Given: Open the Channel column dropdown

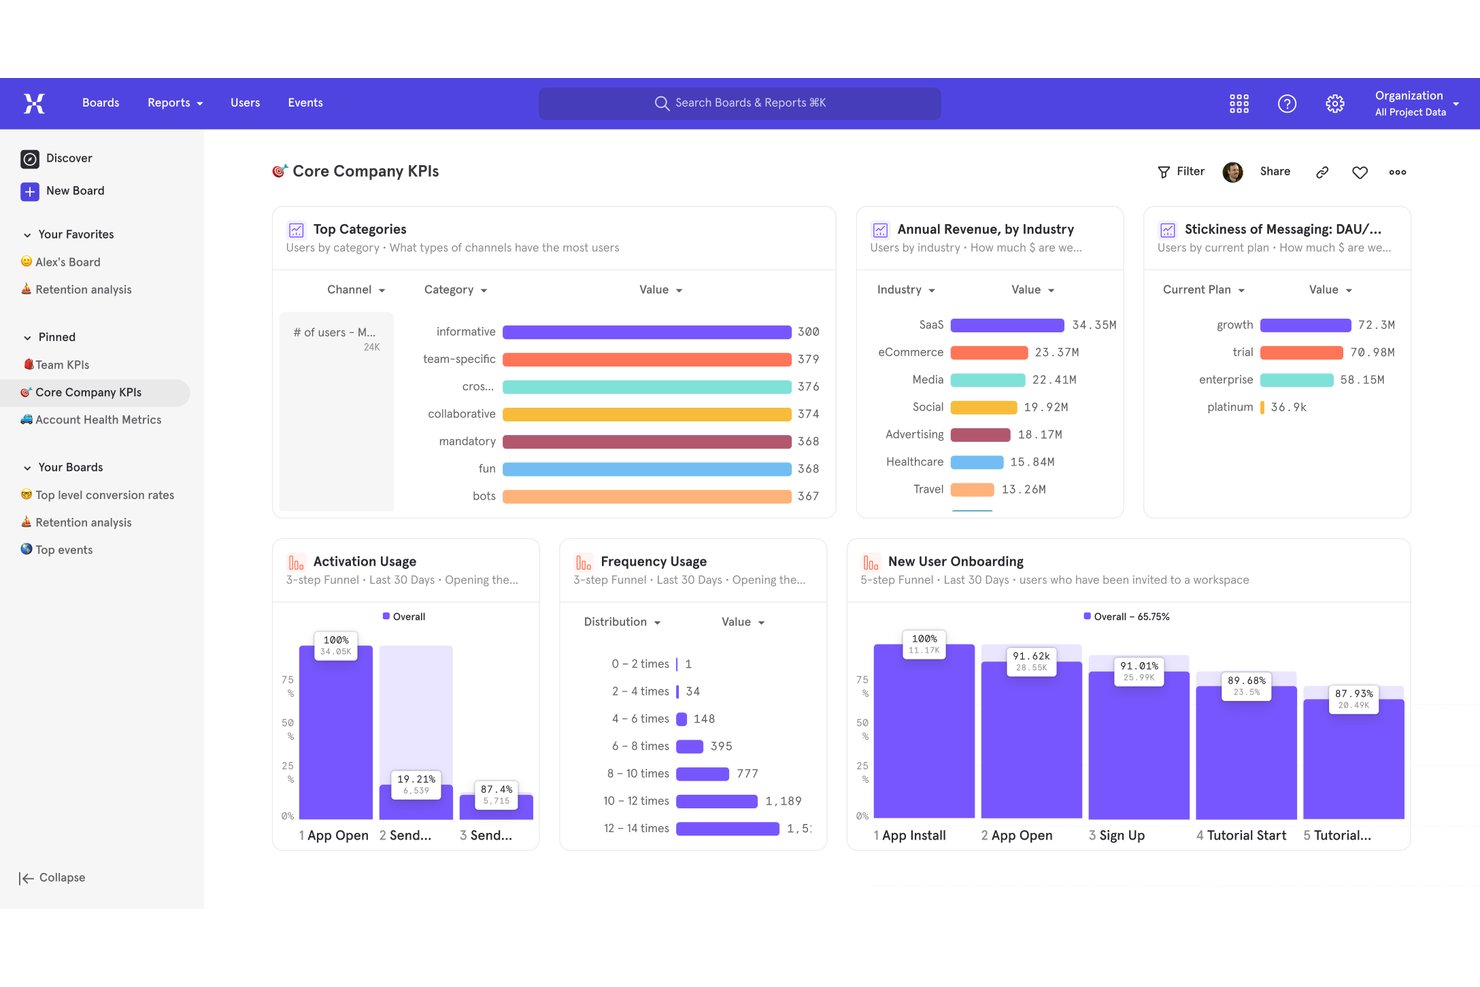Looking at the screenshot, I should (x=356, y=290).
